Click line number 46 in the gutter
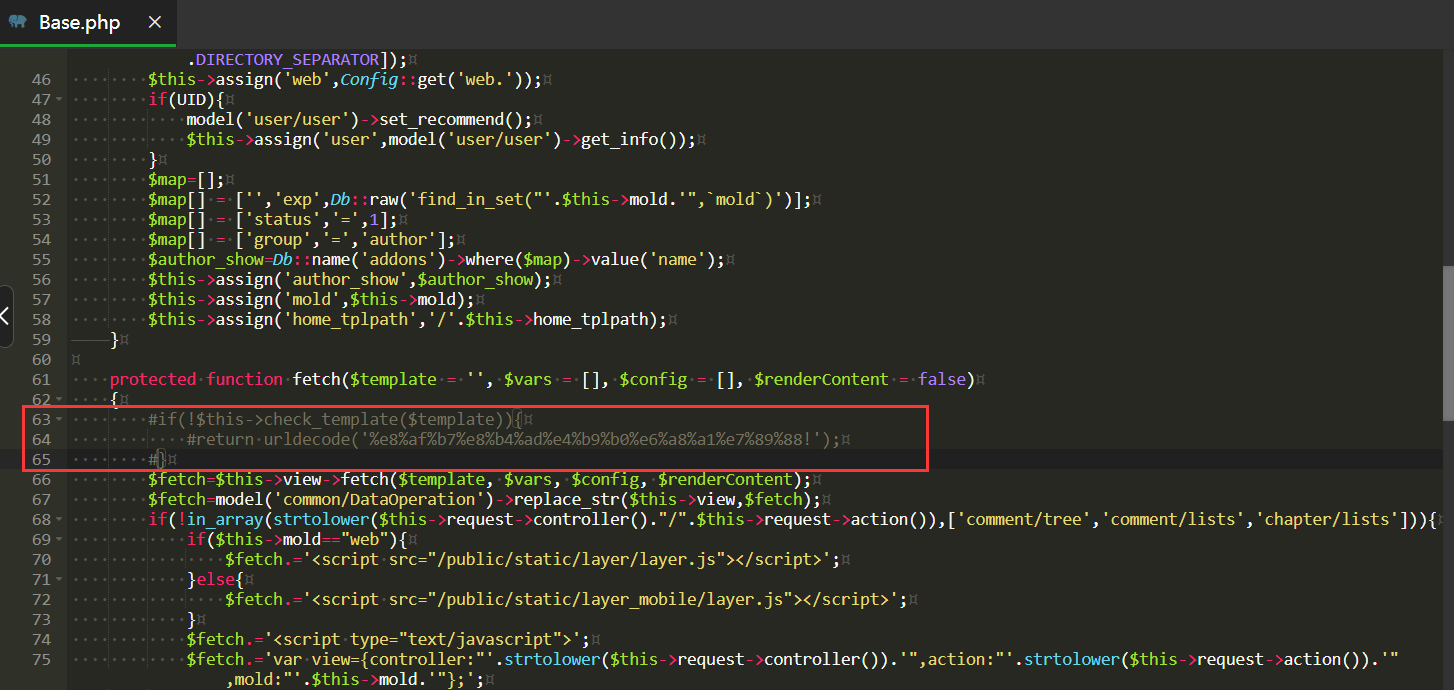 (41, 79)
